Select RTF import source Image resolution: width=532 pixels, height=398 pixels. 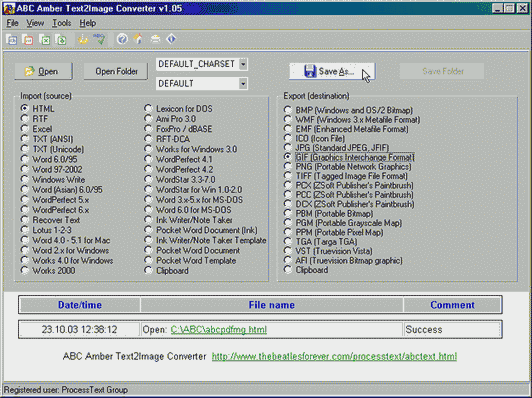[34, 119]
